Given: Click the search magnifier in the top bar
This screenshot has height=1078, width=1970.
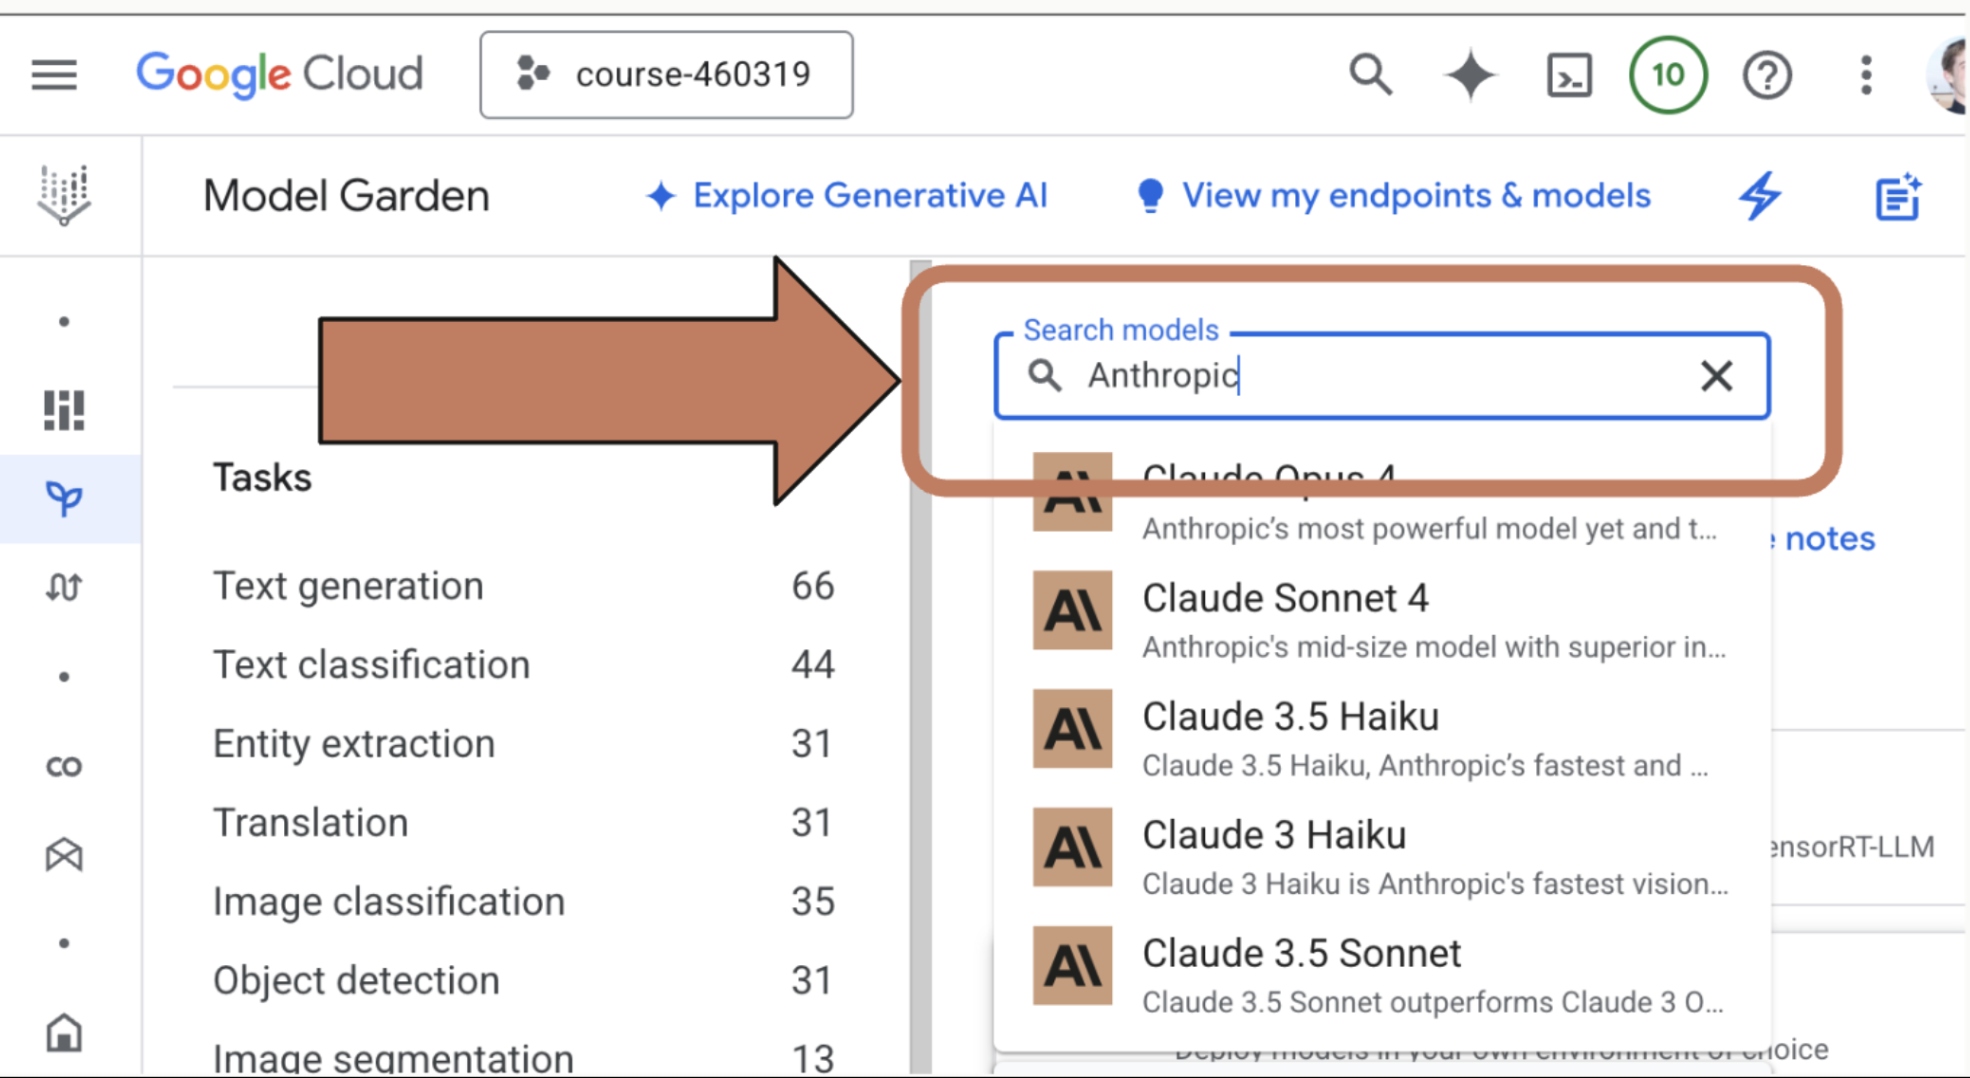Looking at the screenshot, I should pos(1370,75).
